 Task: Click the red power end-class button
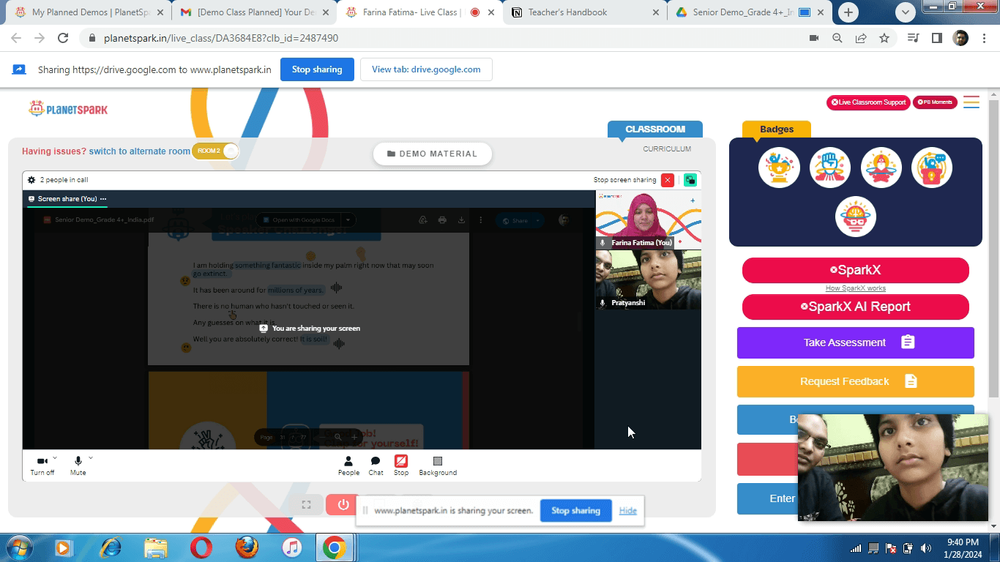click(x=343, y=505)
